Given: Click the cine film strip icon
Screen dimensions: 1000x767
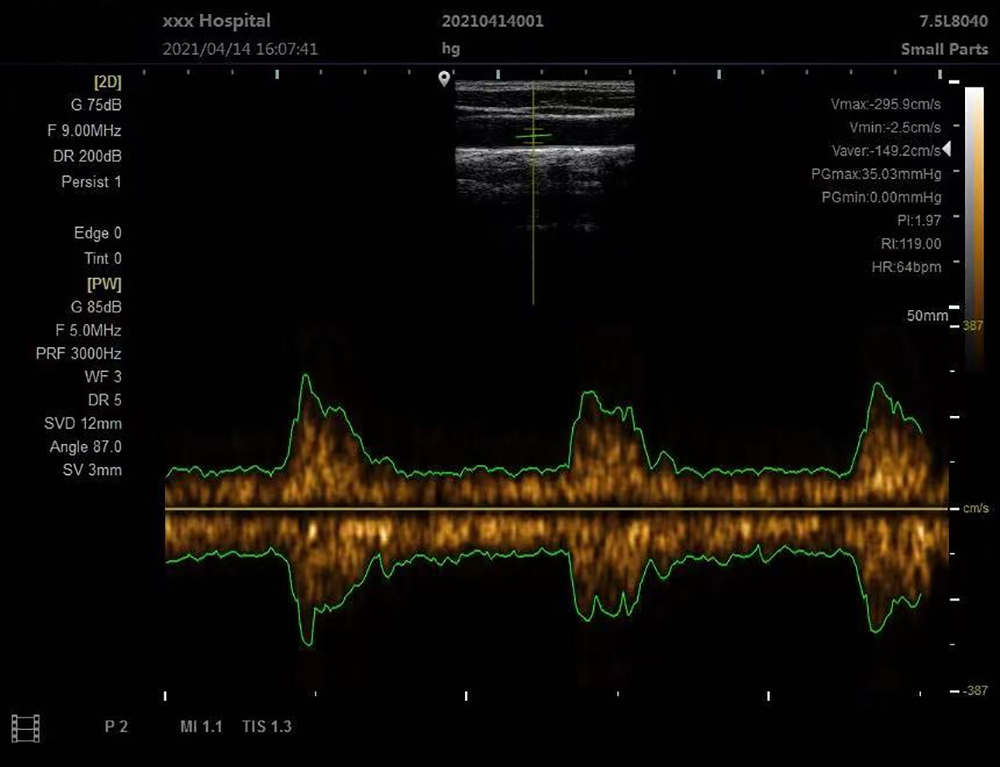Looking at the screenshot, I should 24,727.
